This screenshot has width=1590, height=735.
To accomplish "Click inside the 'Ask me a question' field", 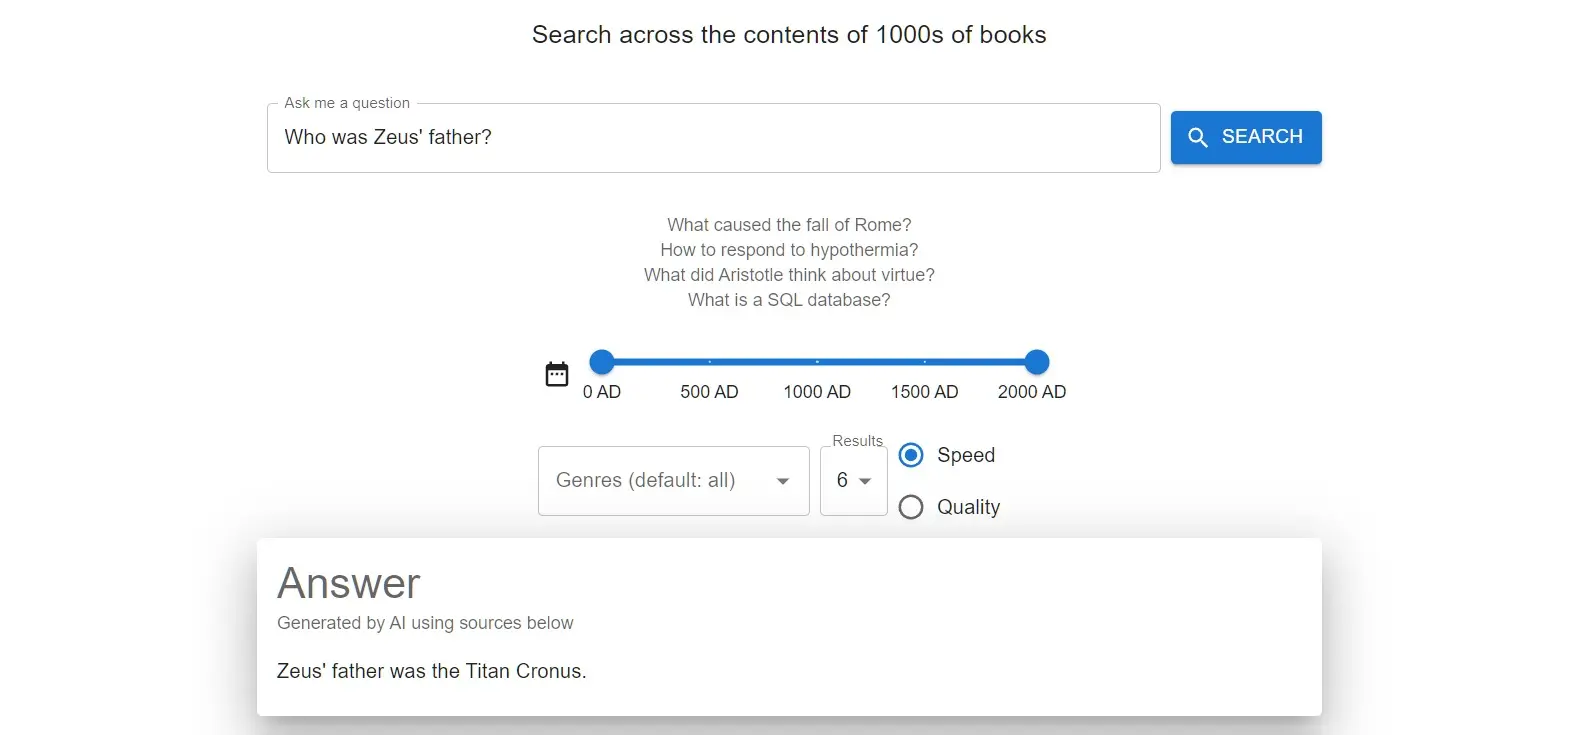I will coord(713,137).
